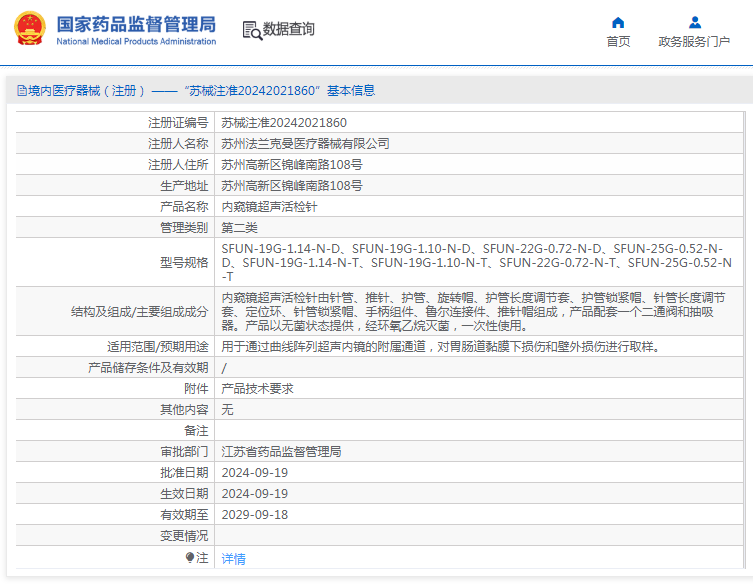Click 2024-09-19 in 生效日期 row
753x587 pixels.
tap(255, 494)
